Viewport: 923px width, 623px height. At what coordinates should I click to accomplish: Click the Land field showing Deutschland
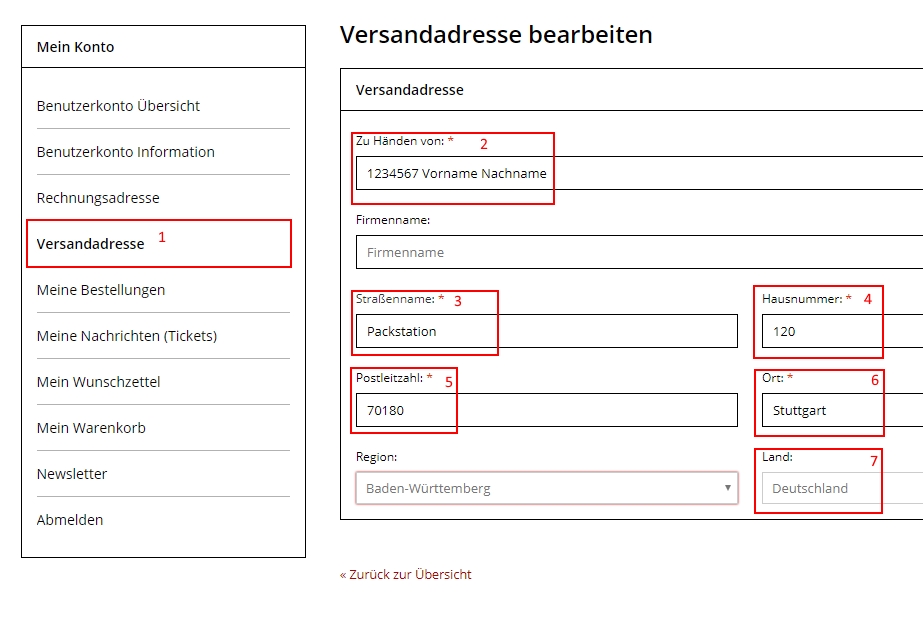click(x=842, y=488)
